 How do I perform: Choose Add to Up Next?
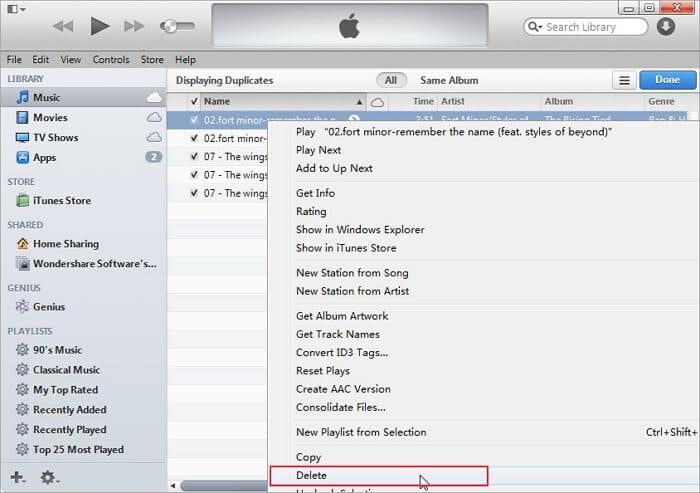point(484,168)
